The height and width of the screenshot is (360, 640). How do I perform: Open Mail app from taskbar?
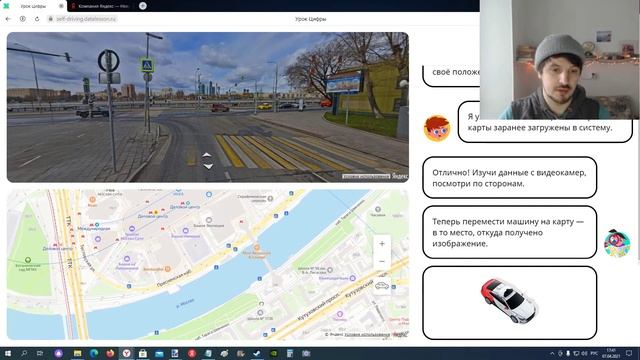(x=159, y=353)
